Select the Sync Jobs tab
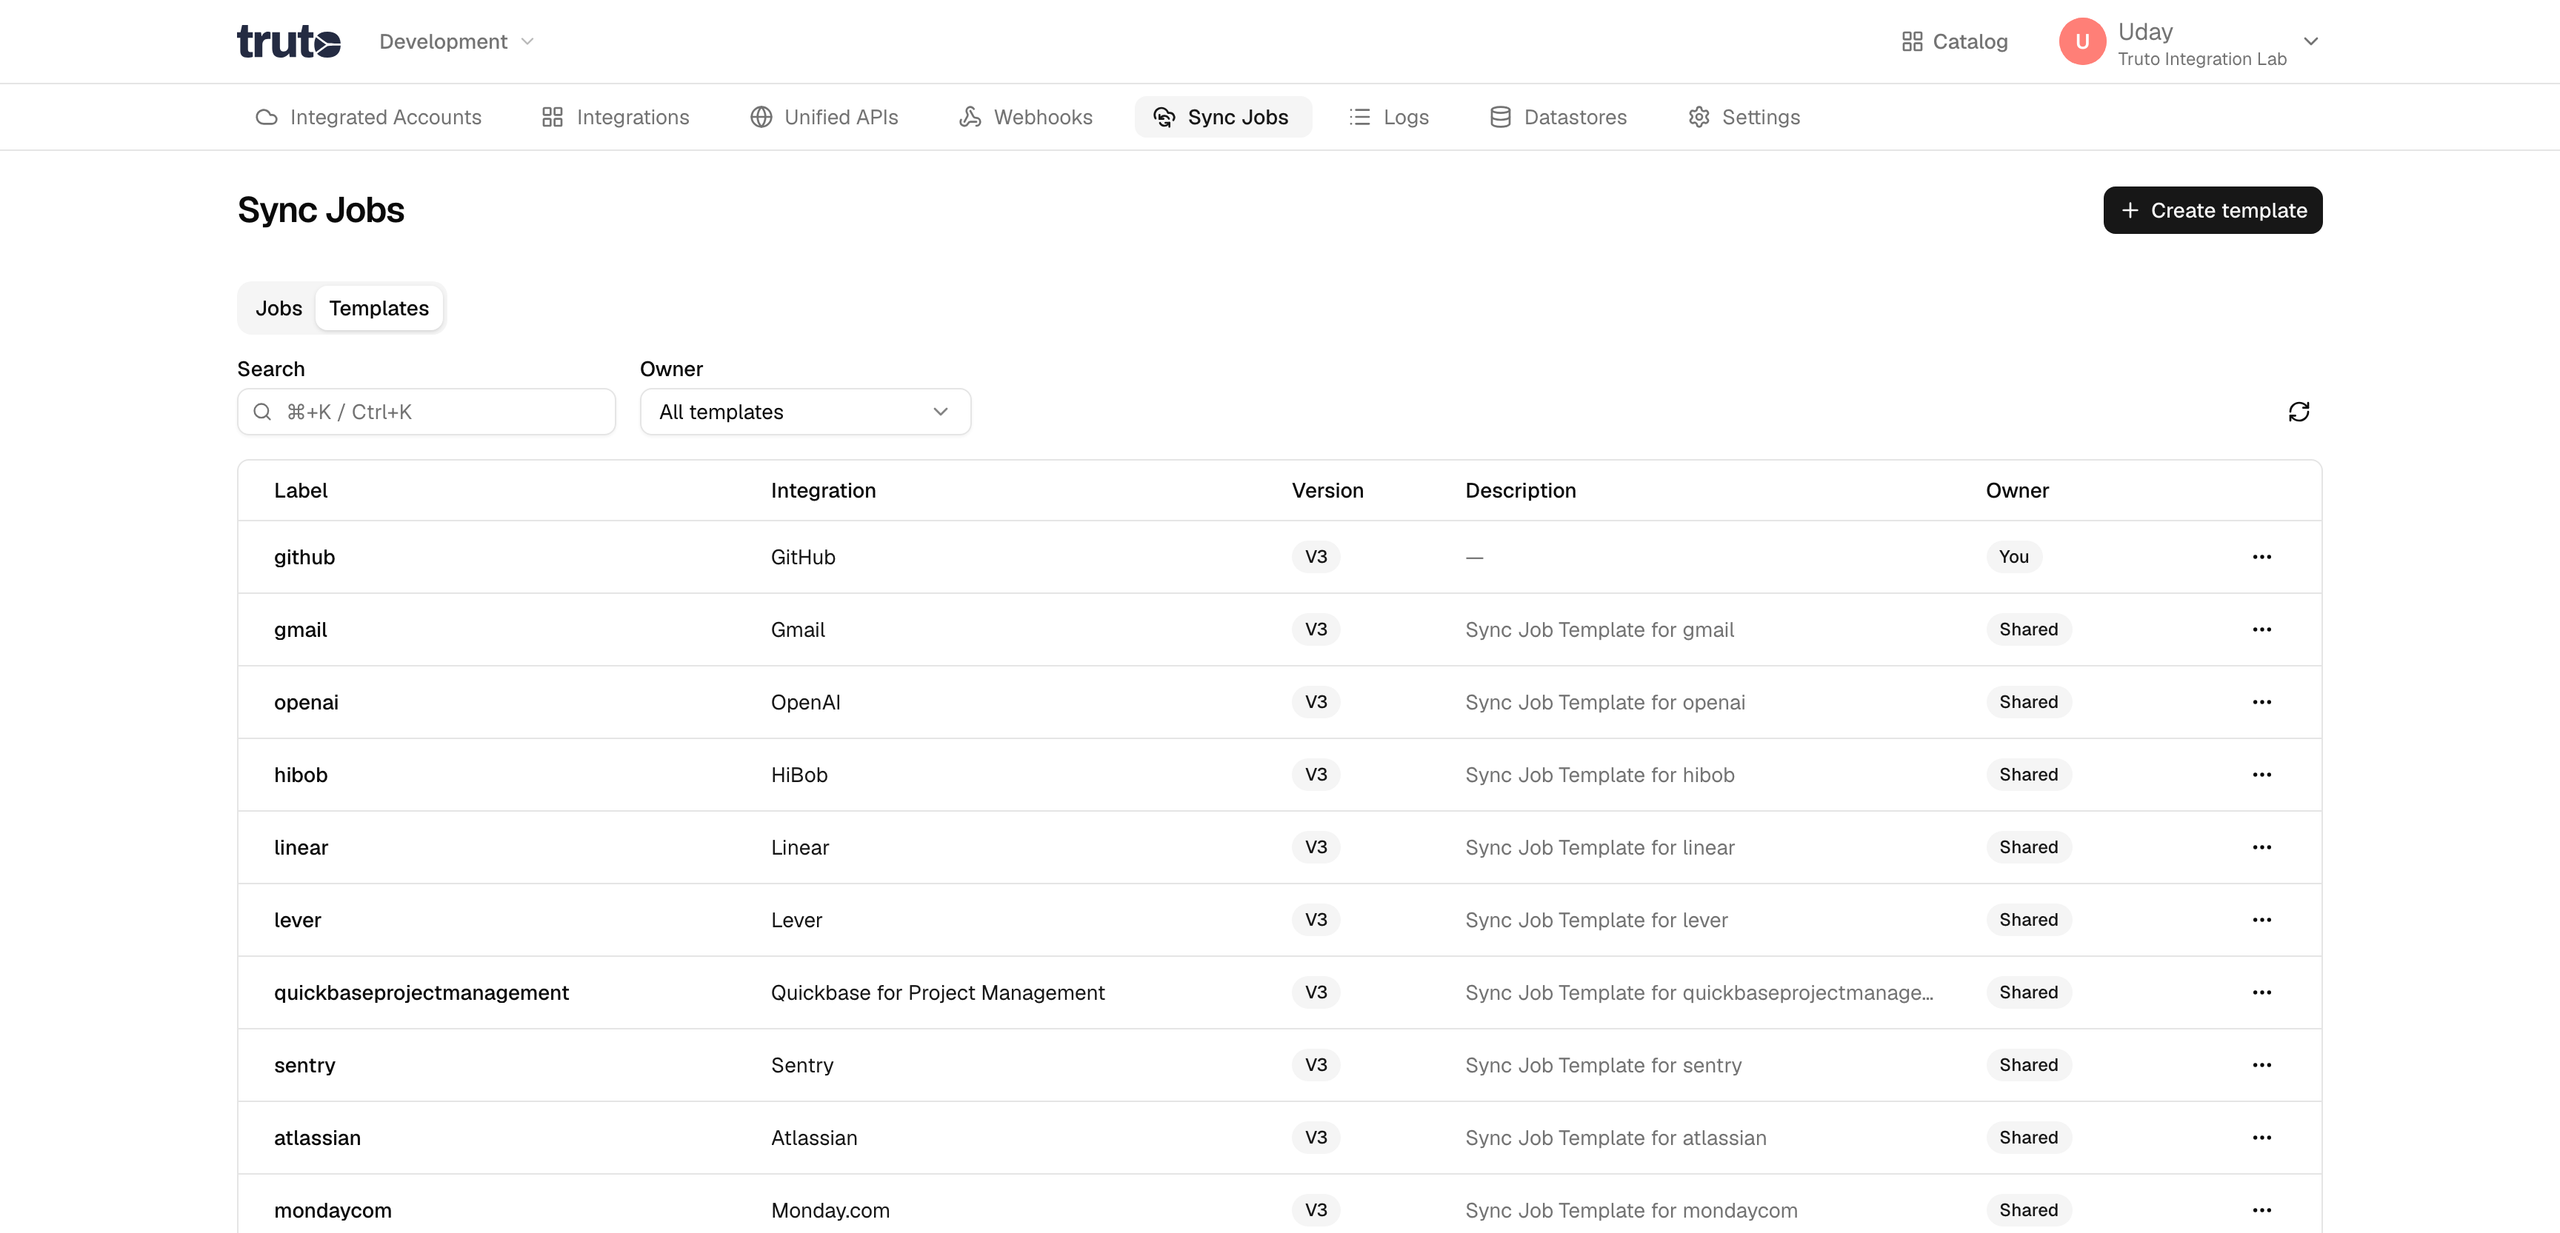Screen dimensions: 2560x1233 (1222, 117)
